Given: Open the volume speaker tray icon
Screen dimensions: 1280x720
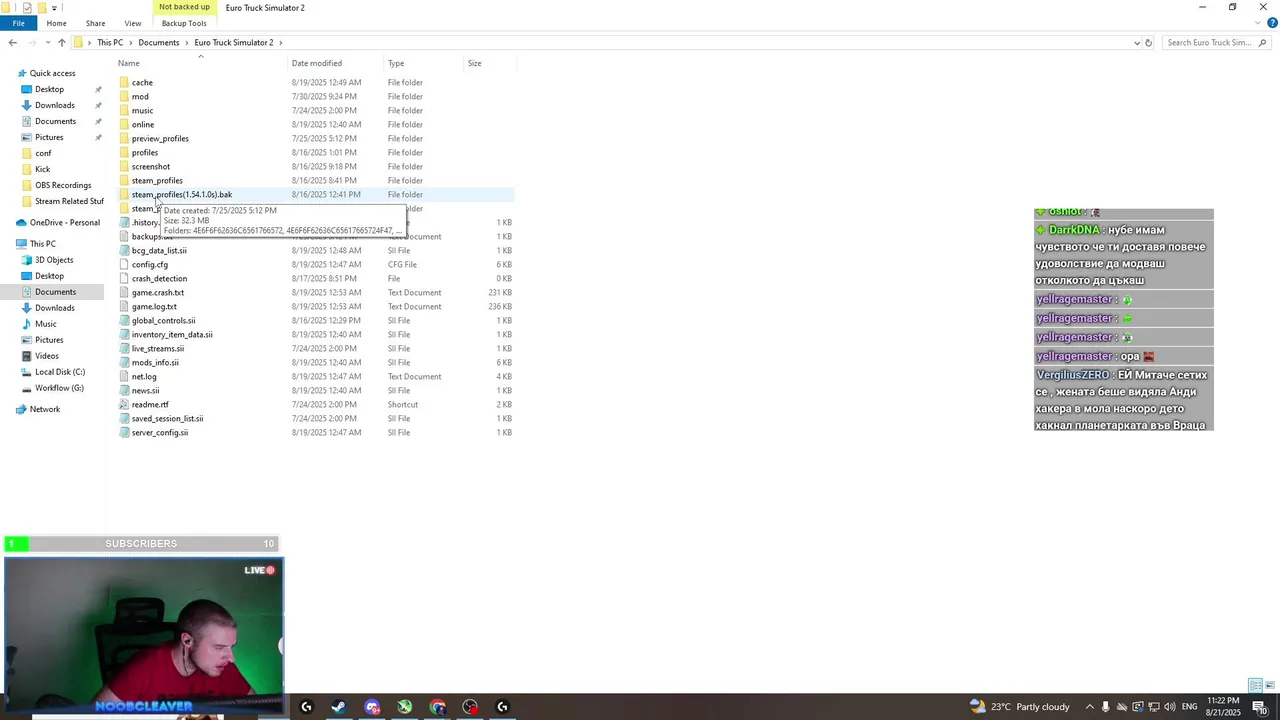Looking at the screenshot, I should click(x=1169, y=707).
